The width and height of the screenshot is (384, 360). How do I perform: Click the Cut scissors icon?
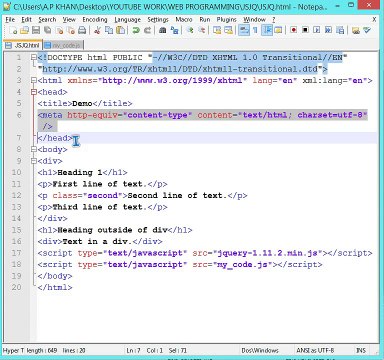[x=97, y=31]
